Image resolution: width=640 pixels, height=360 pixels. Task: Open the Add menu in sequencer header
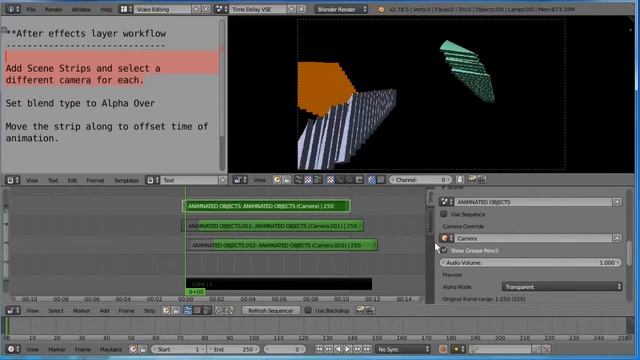104,310
